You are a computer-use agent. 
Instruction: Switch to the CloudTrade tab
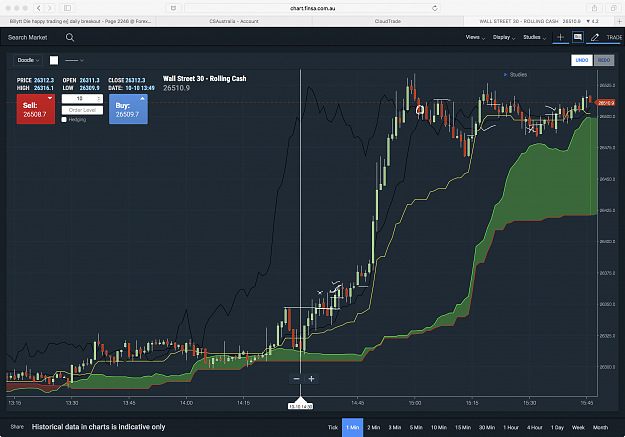[388, 21]
